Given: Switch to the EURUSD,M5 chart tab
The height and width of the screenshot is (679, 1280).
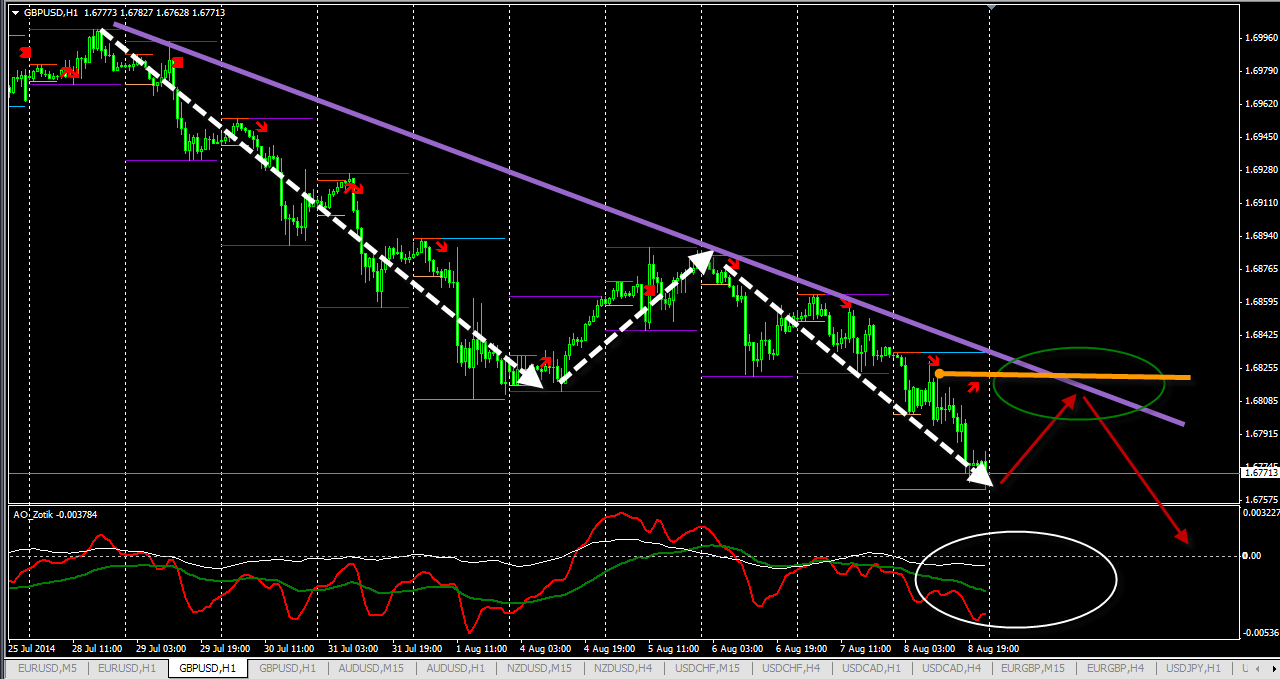Looking at the screenshot, I should (x=47, y=667).
